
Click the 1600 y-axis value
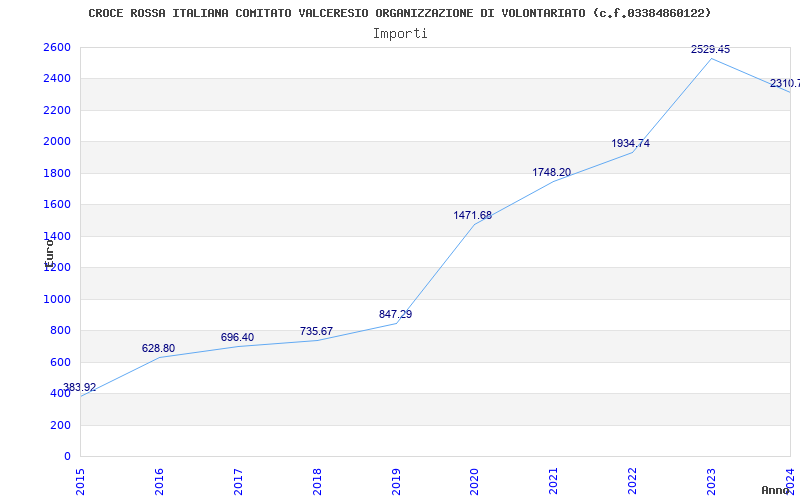pos(57,205)
